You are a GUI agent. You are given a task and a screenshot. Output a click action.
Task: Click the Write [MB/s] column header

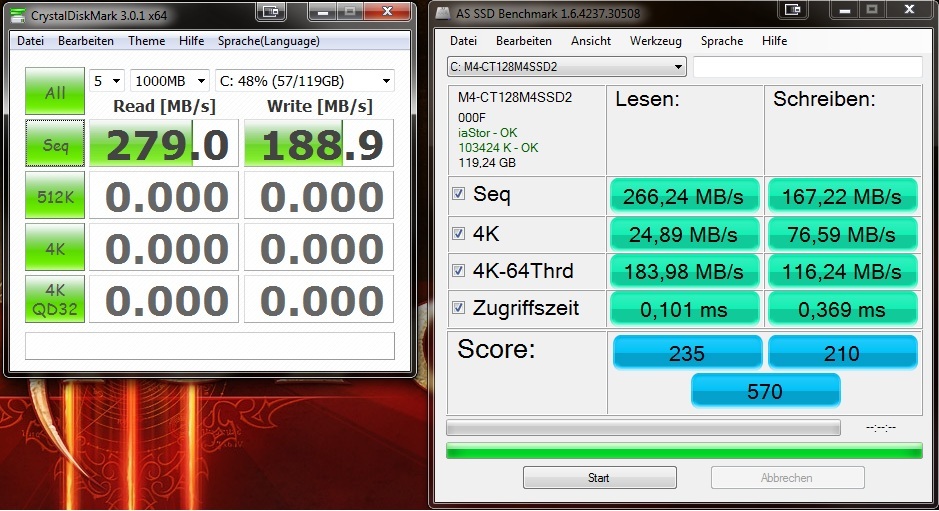[320, 106]
